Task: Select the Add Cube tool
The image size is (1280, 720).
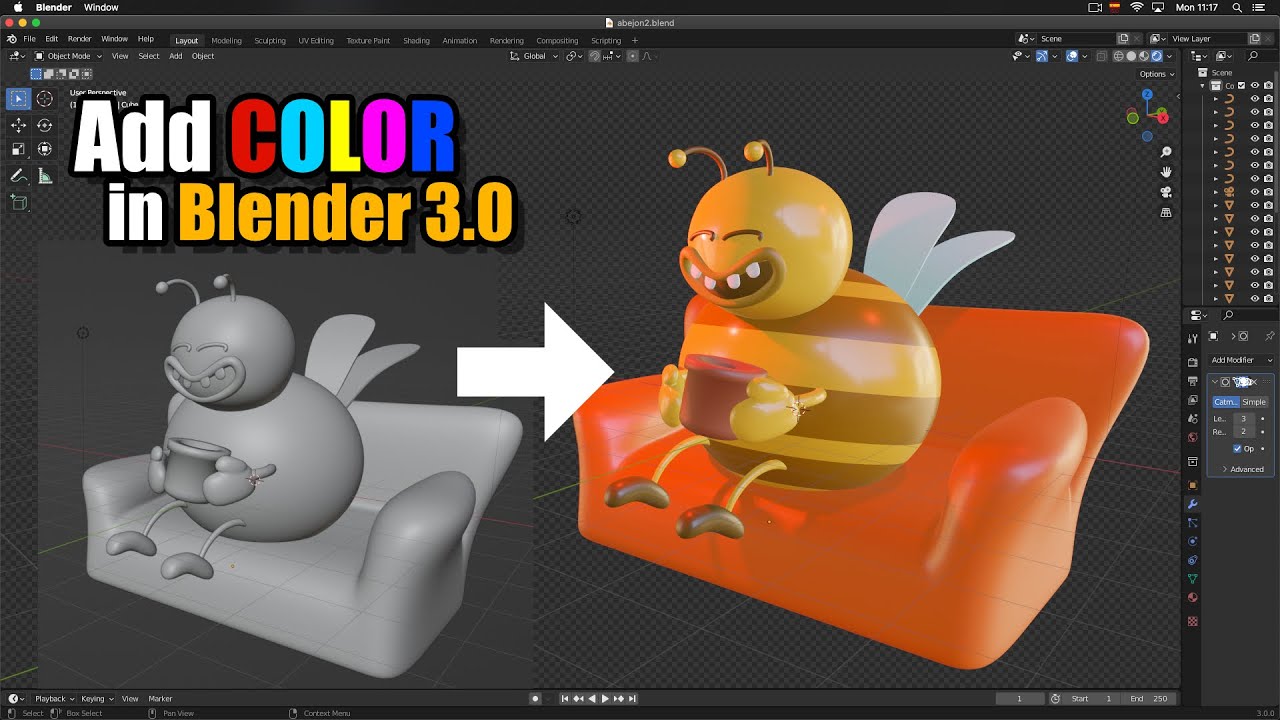Action: pyautogui.click(x=18, y=202)
